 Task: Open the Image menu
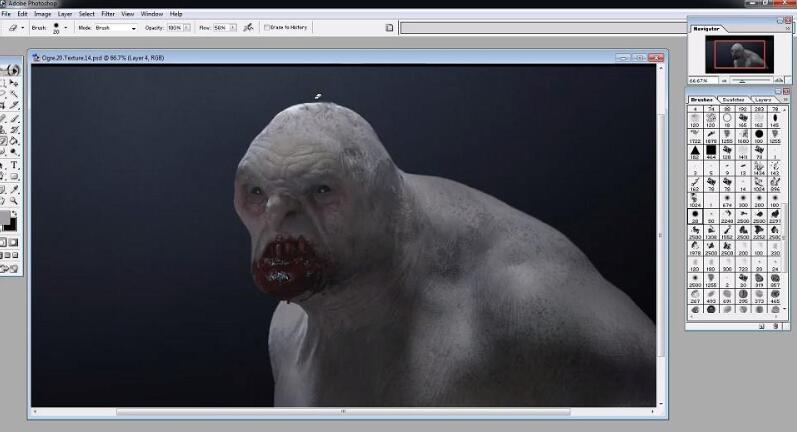click(43, 14)
